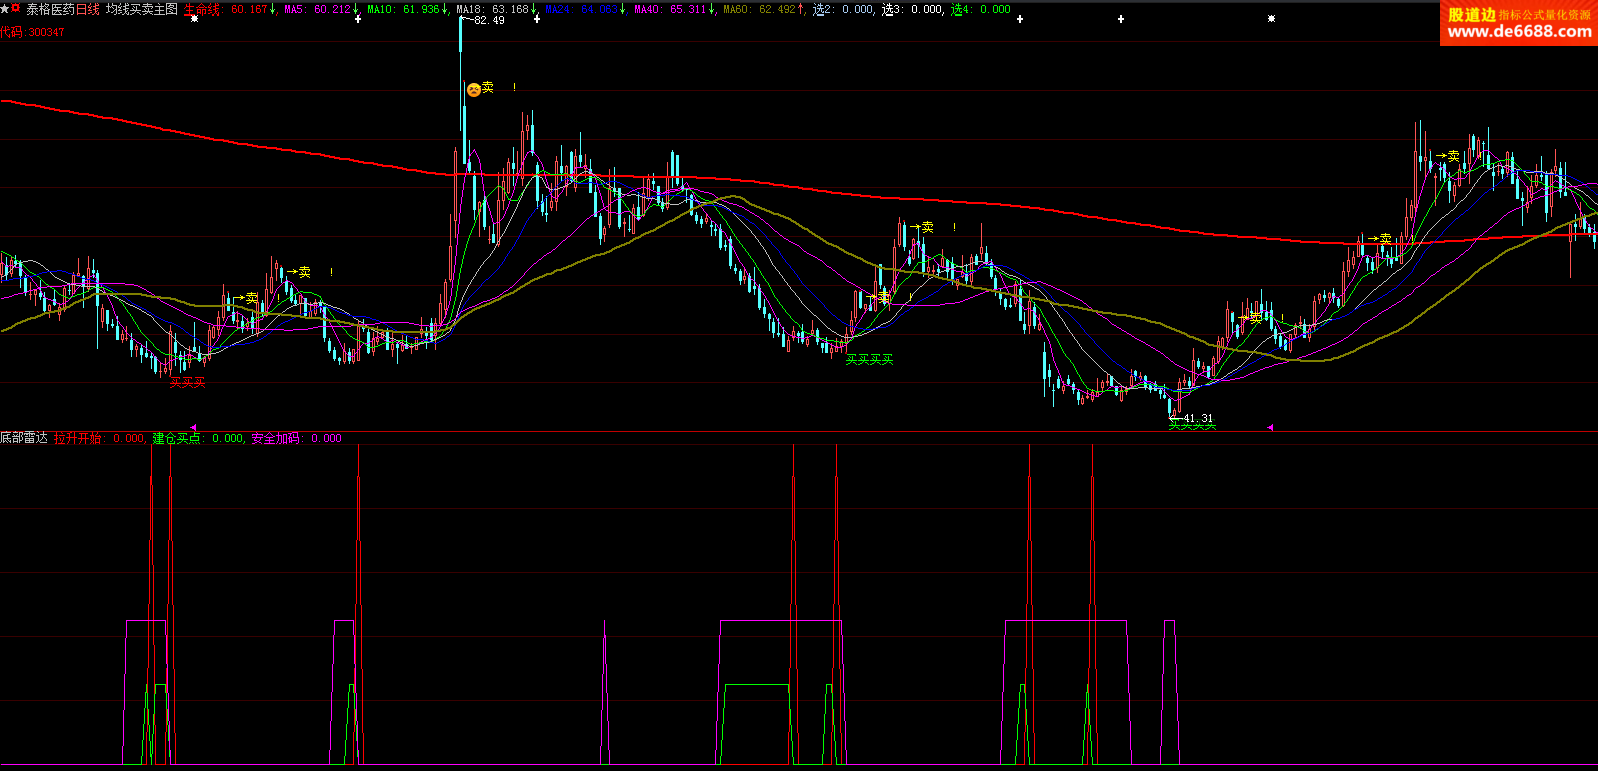The image size is (1598, 771).
Task: Click the magenta 安全加码 legend label
Action: (x=276, y=438)
